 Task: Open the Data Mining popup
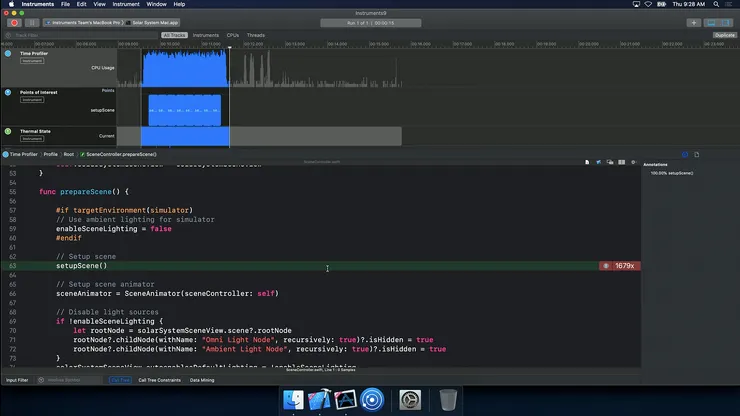[x=204, y=380]
